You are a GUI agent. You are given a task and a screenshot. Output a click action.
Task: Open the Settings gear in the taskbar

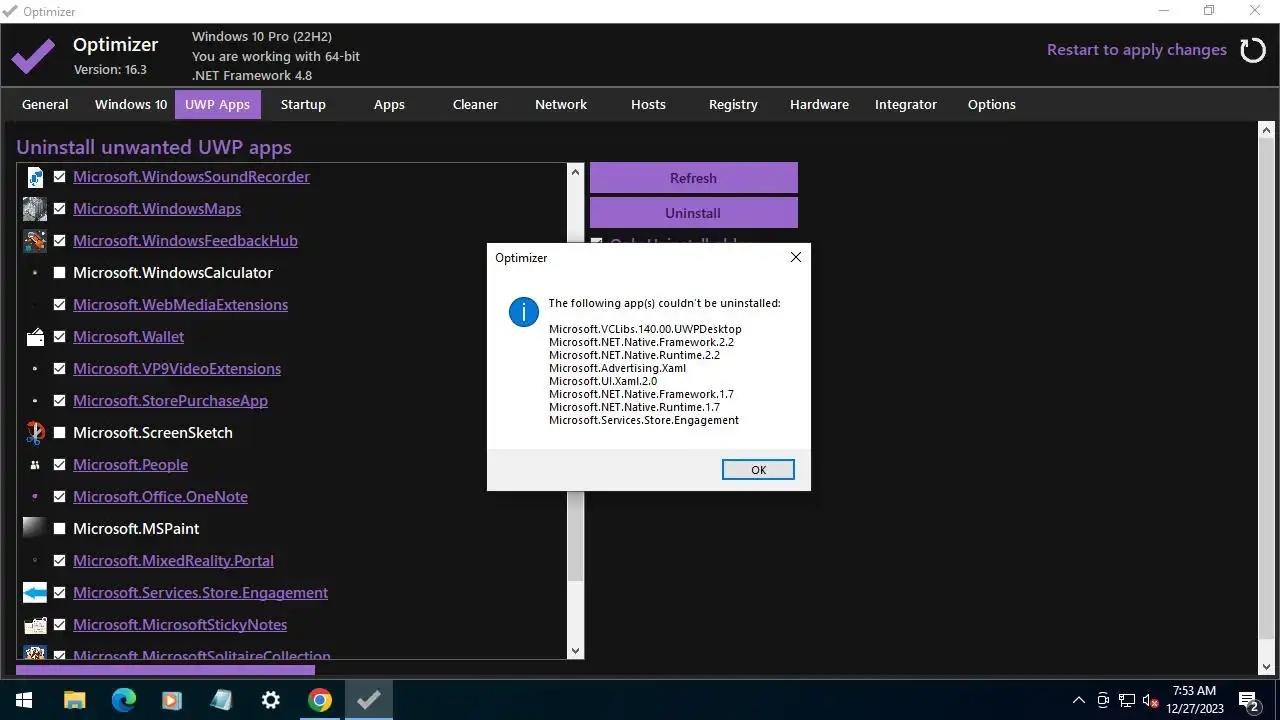click(271, 700)
